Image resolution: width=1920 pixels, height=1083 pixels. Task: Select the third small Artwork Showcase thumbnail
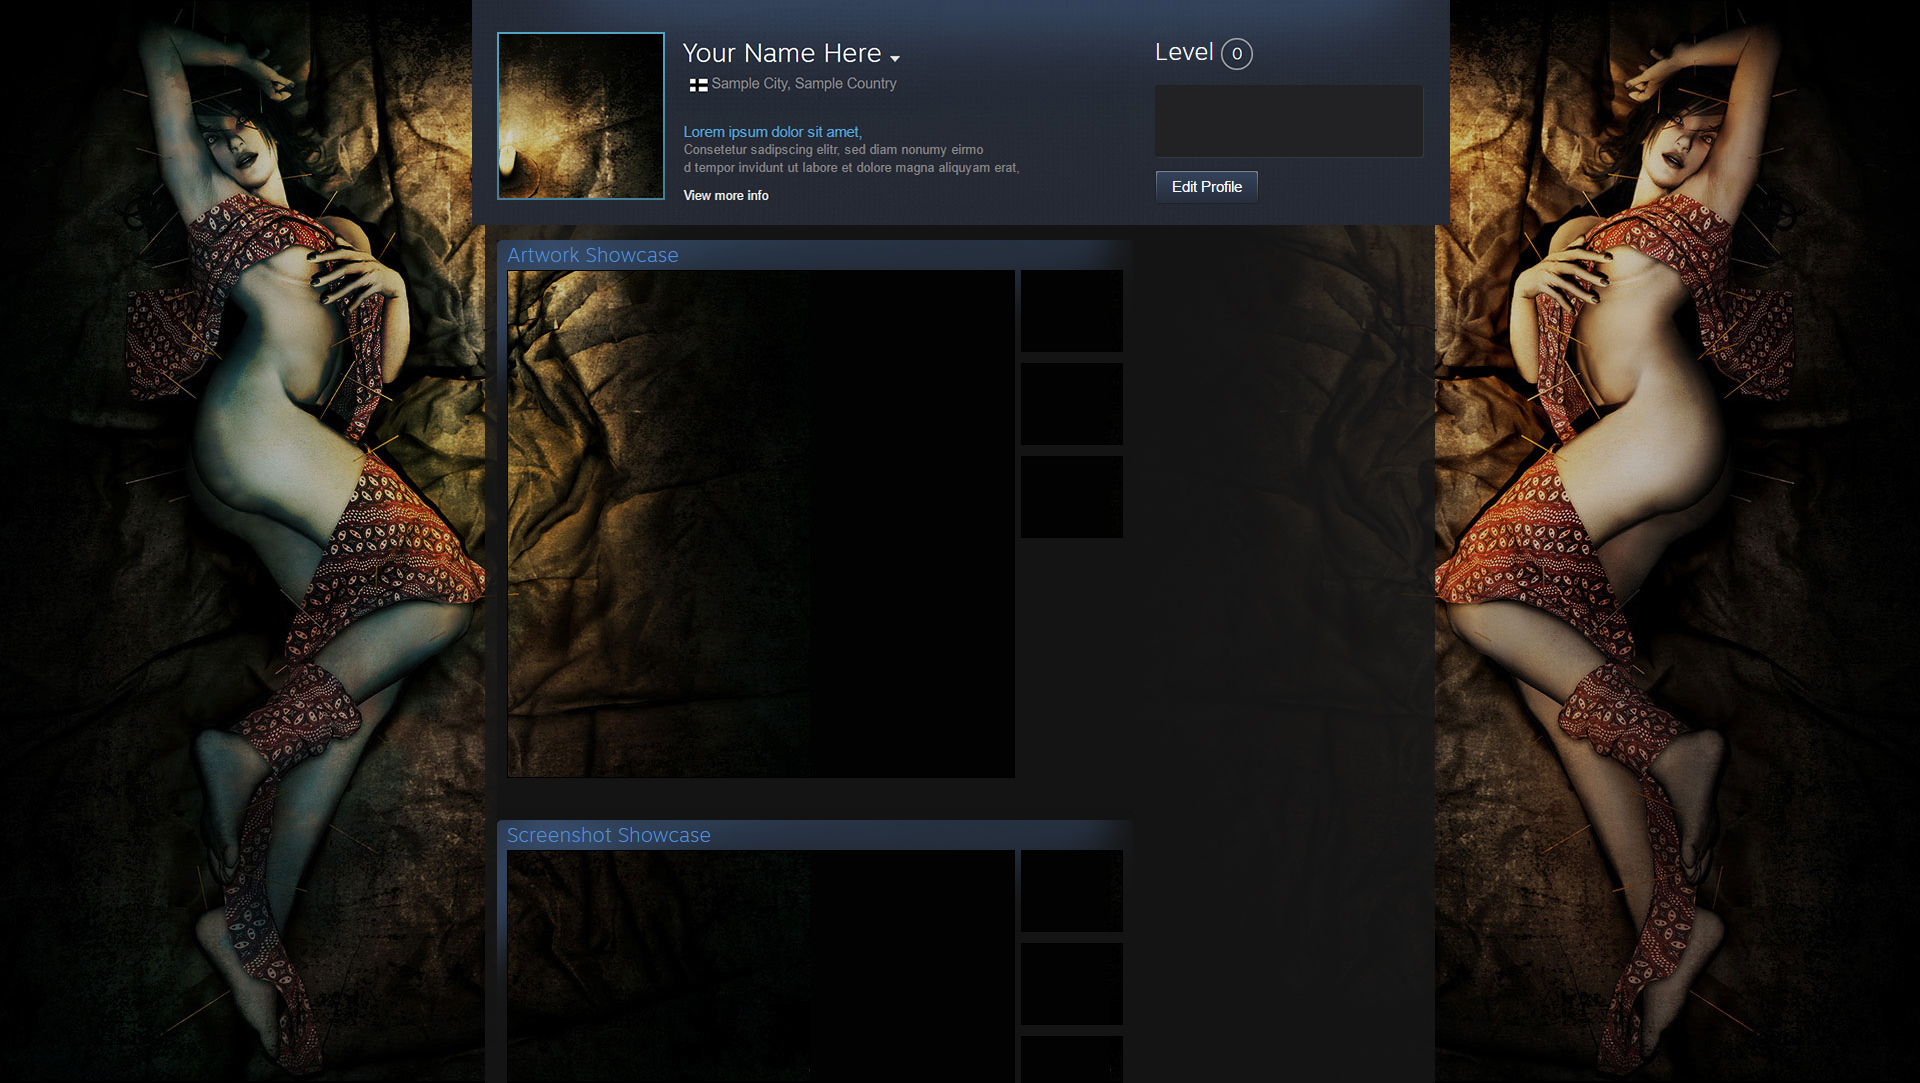(1071, 497)
